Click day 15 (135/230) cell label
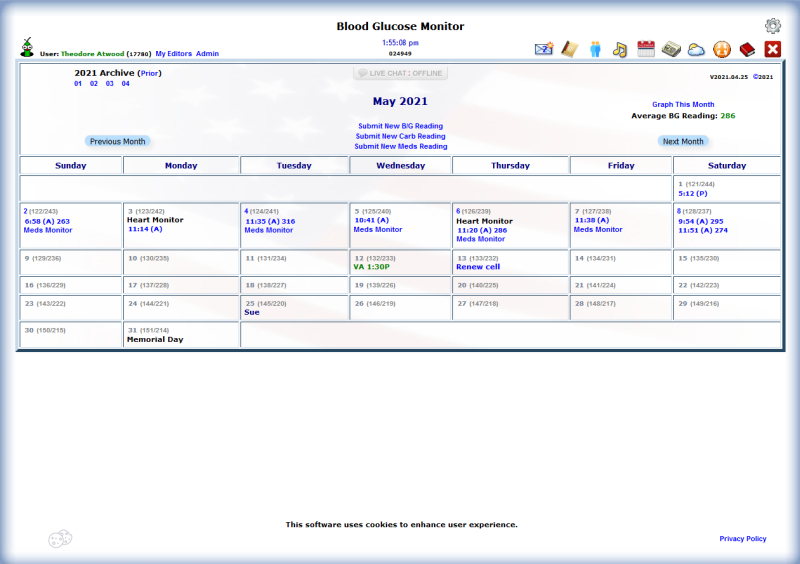800x564 pixels. coord(698,259)
